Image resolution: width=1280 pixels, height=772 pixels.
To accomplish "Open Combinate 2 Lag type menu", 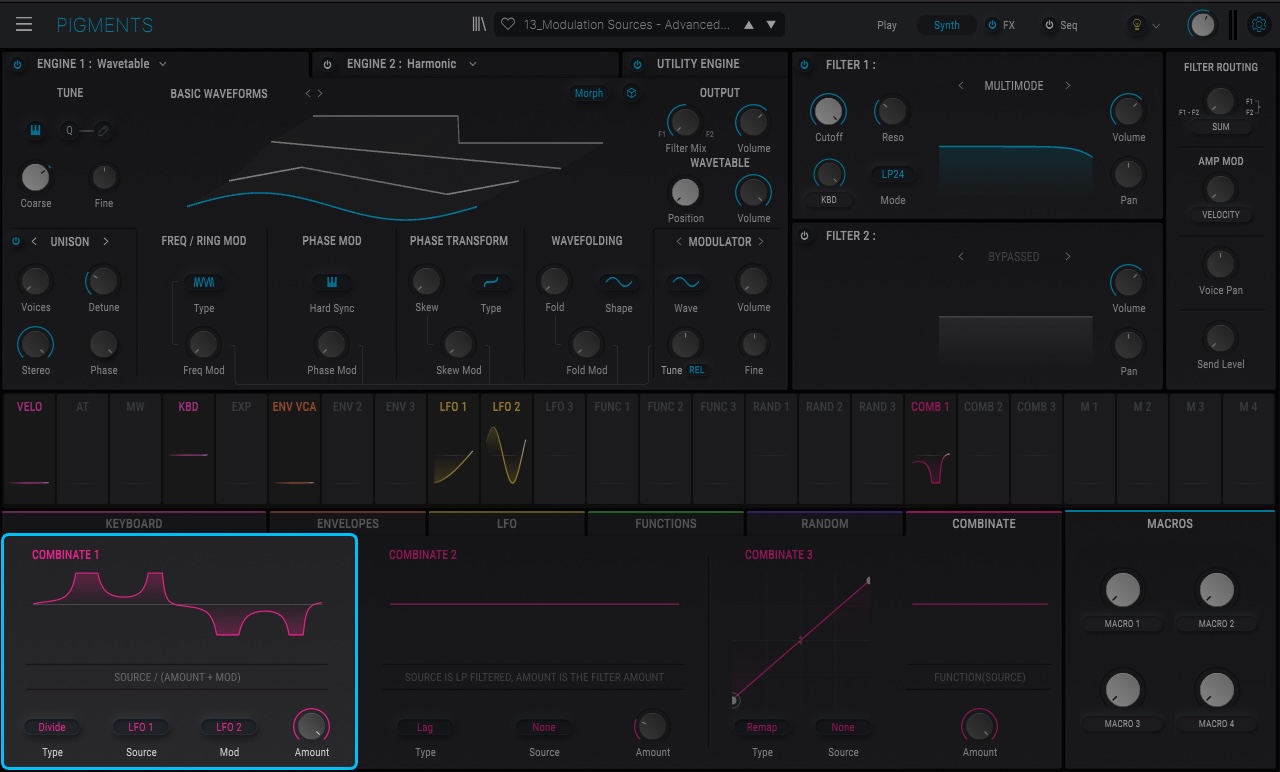I will [x=425, y=727].
